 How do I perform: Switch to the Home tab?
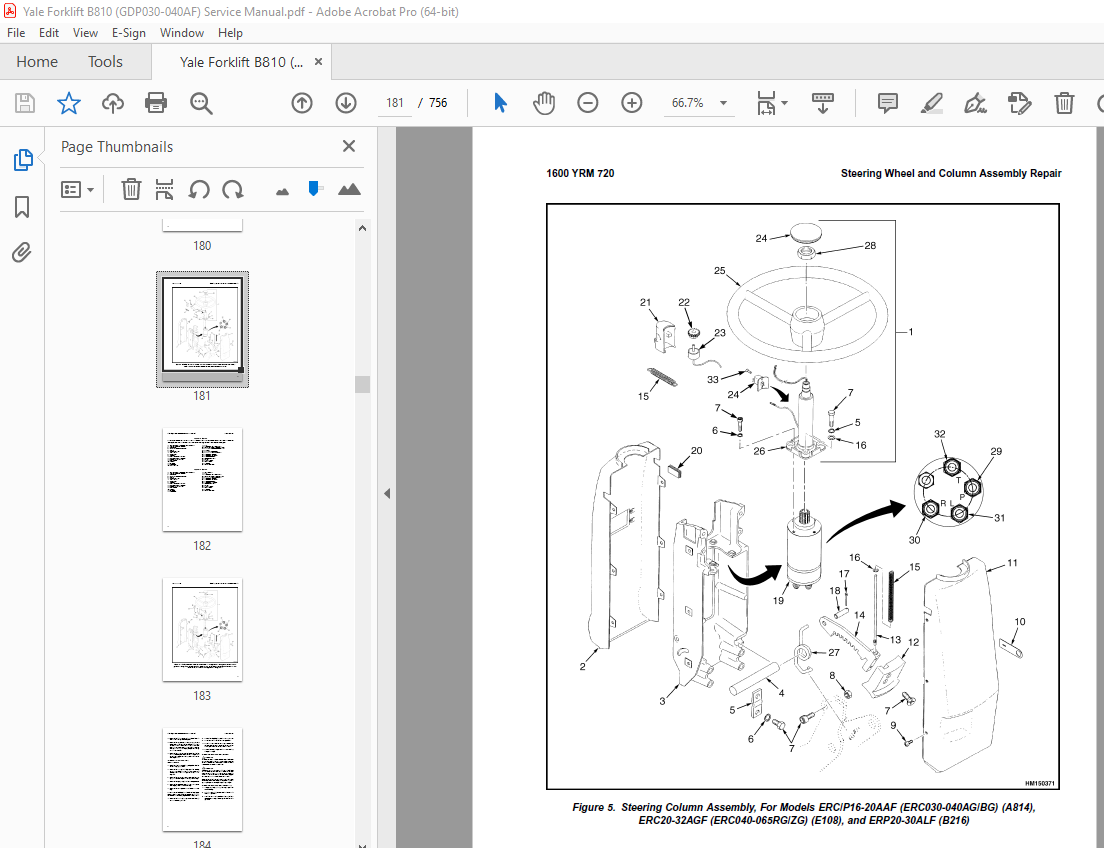(37, 62)
